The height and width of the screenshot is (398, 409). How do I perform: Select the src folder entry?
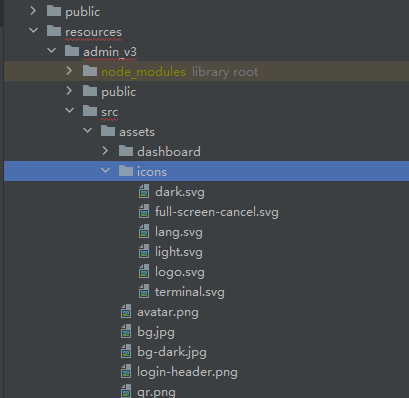point(110,112)
